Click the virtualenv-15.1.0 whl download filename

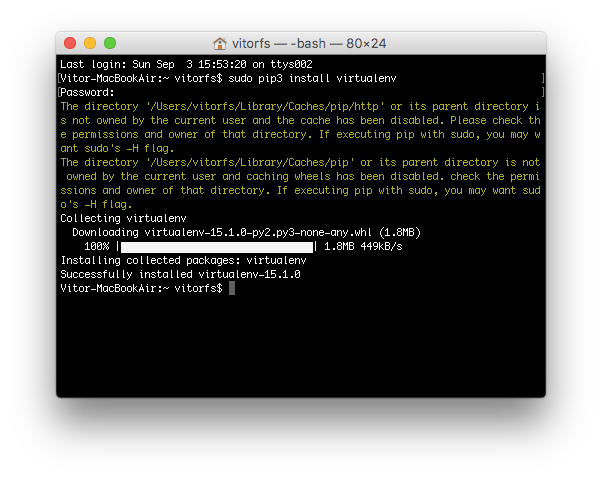[x=258, y=233]
